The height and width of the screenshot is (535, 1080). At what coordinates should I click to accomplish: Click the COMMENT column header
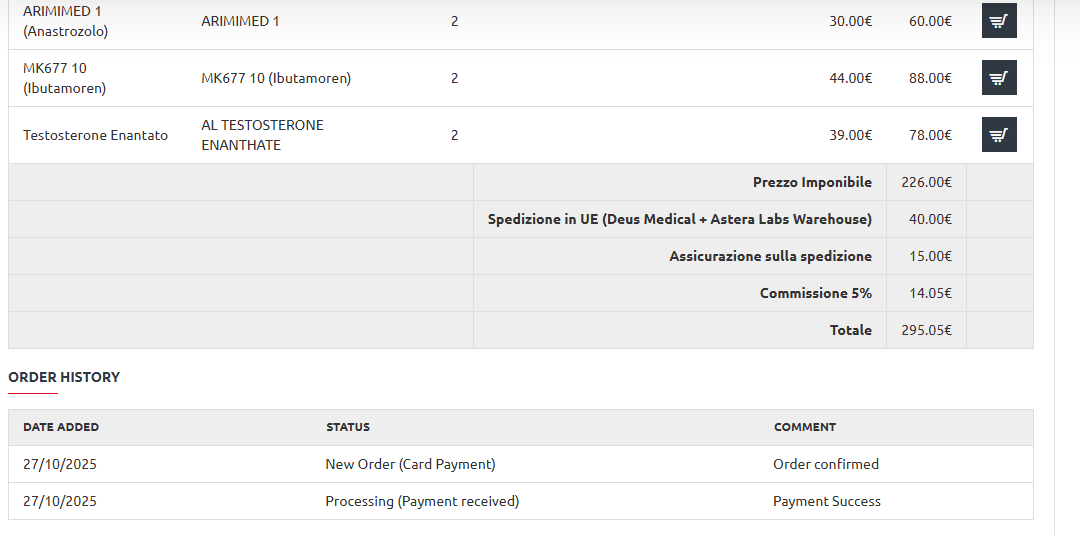click(804, 427)
